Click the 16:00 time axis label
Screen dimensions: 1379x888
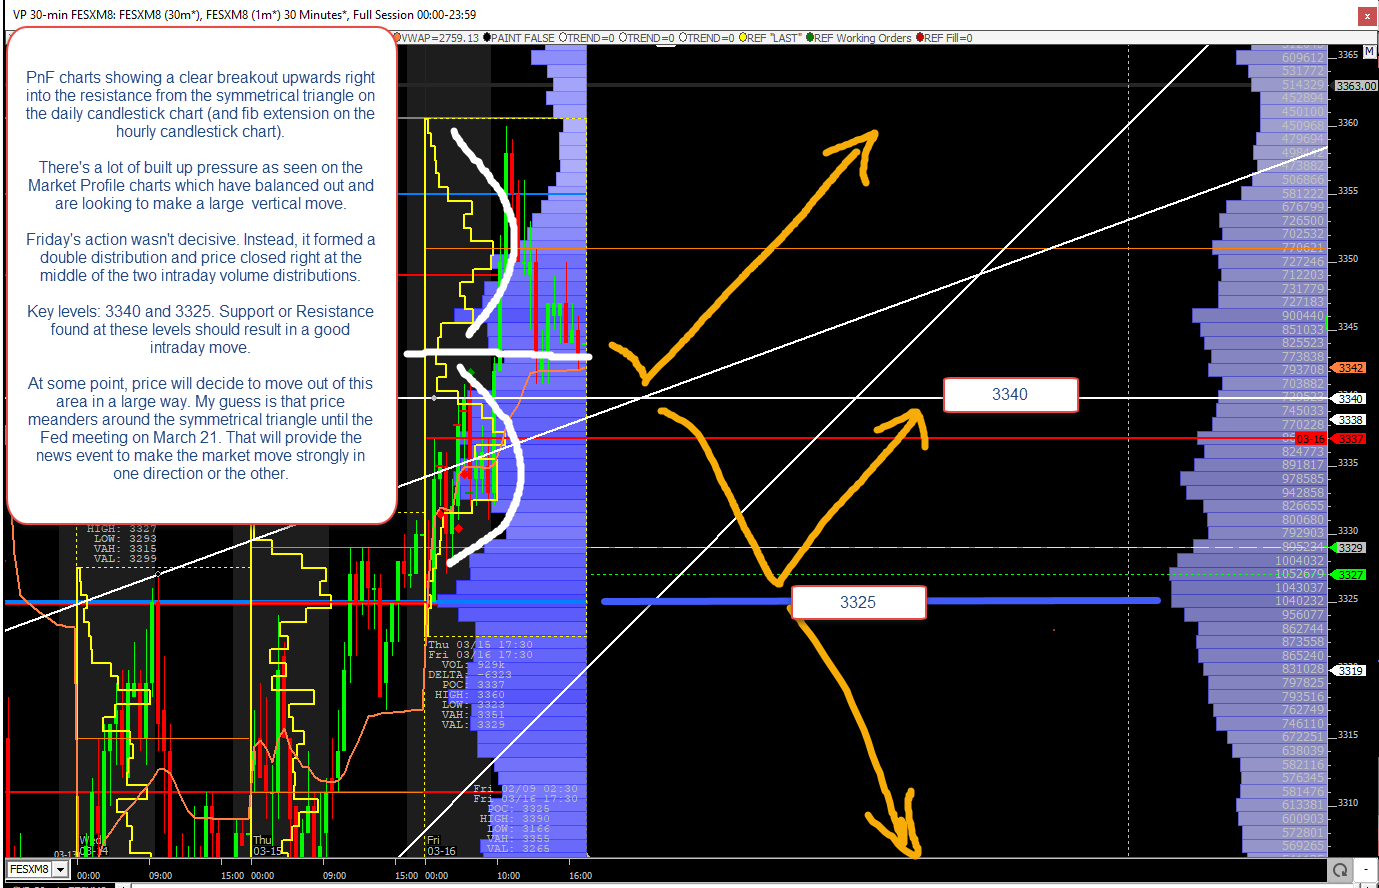(580, 876)
